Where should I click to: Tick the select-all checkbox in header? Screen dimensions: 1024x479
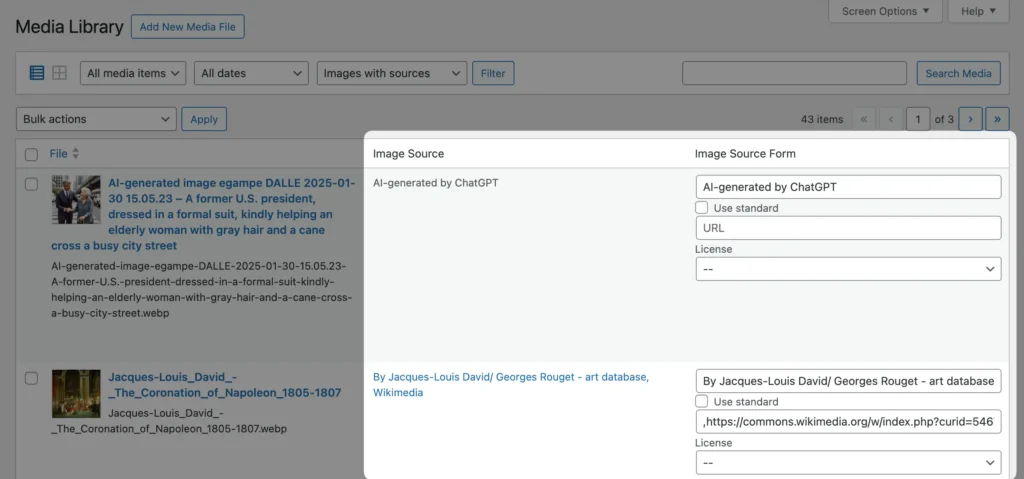(31, 154)
